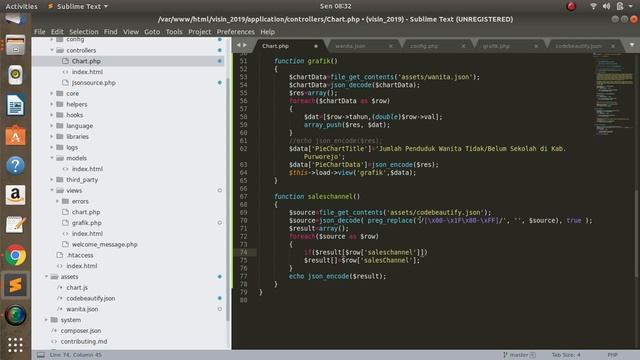Open the Find menu

tap(110, 32)
